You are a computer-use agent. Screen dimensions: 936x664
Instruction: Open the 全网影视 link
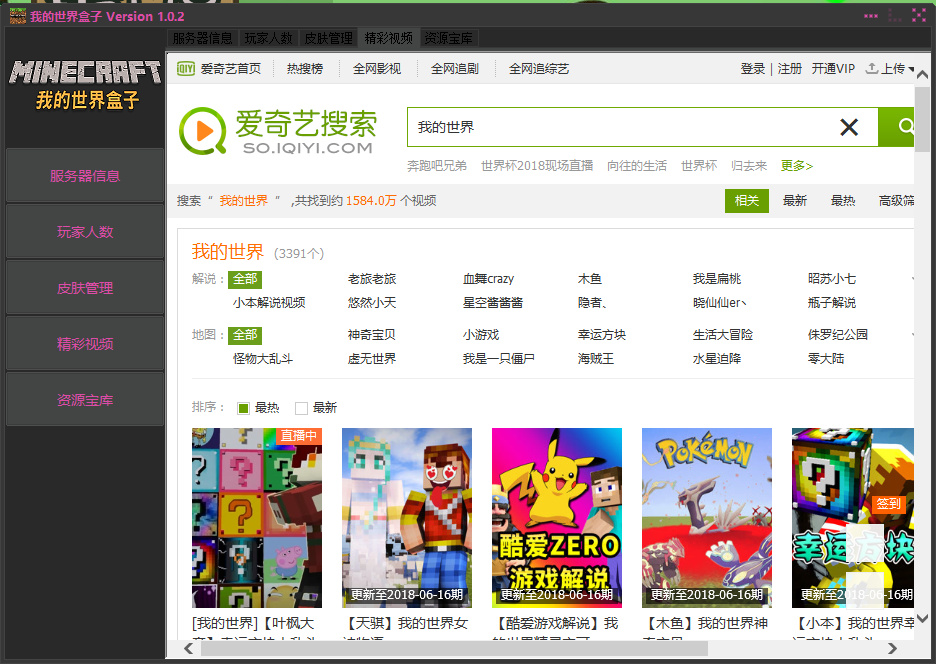377,69
